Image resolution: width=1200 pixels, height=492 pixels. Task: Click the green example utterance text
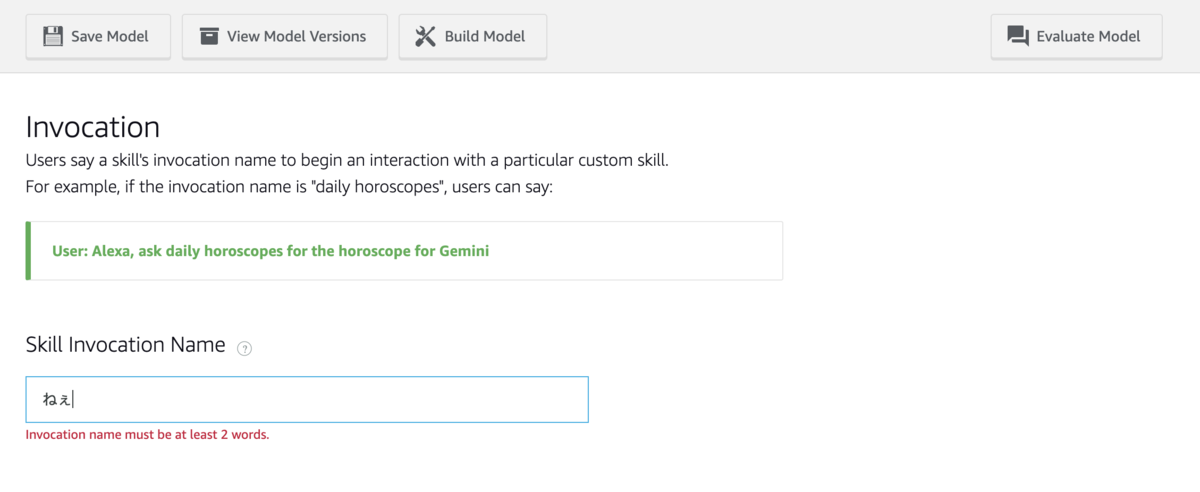270,250
